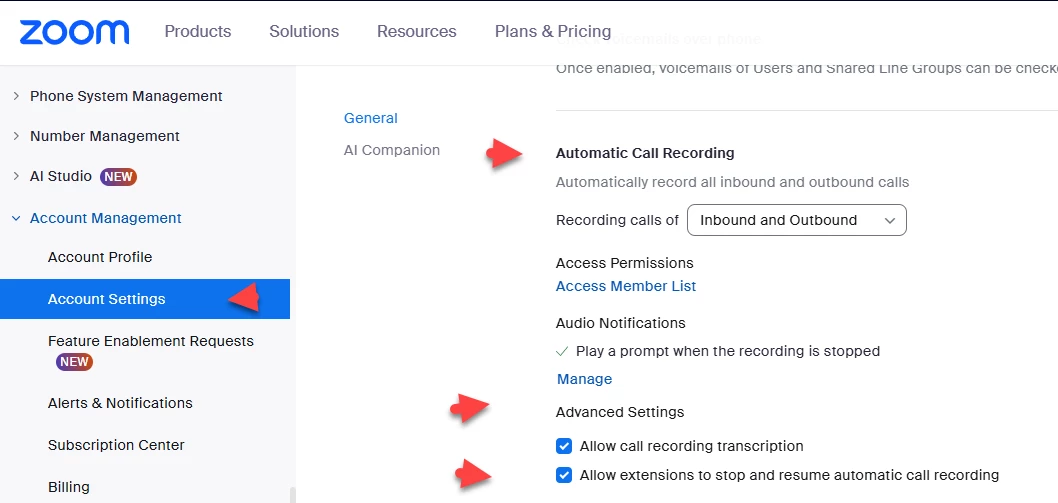The width and height of the screenshot is (1058, 503).
Task: Click the Zoom logo
Action: (x=74, y=32)
